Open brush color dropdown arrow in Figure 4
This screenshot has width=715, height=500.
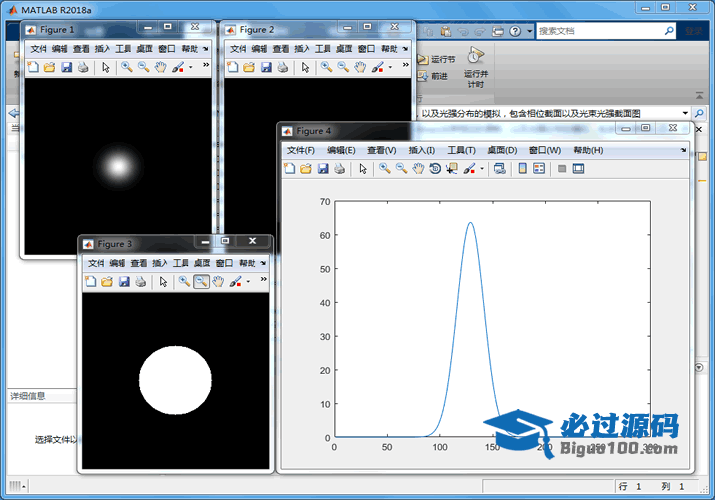click(x=482, y=169)
